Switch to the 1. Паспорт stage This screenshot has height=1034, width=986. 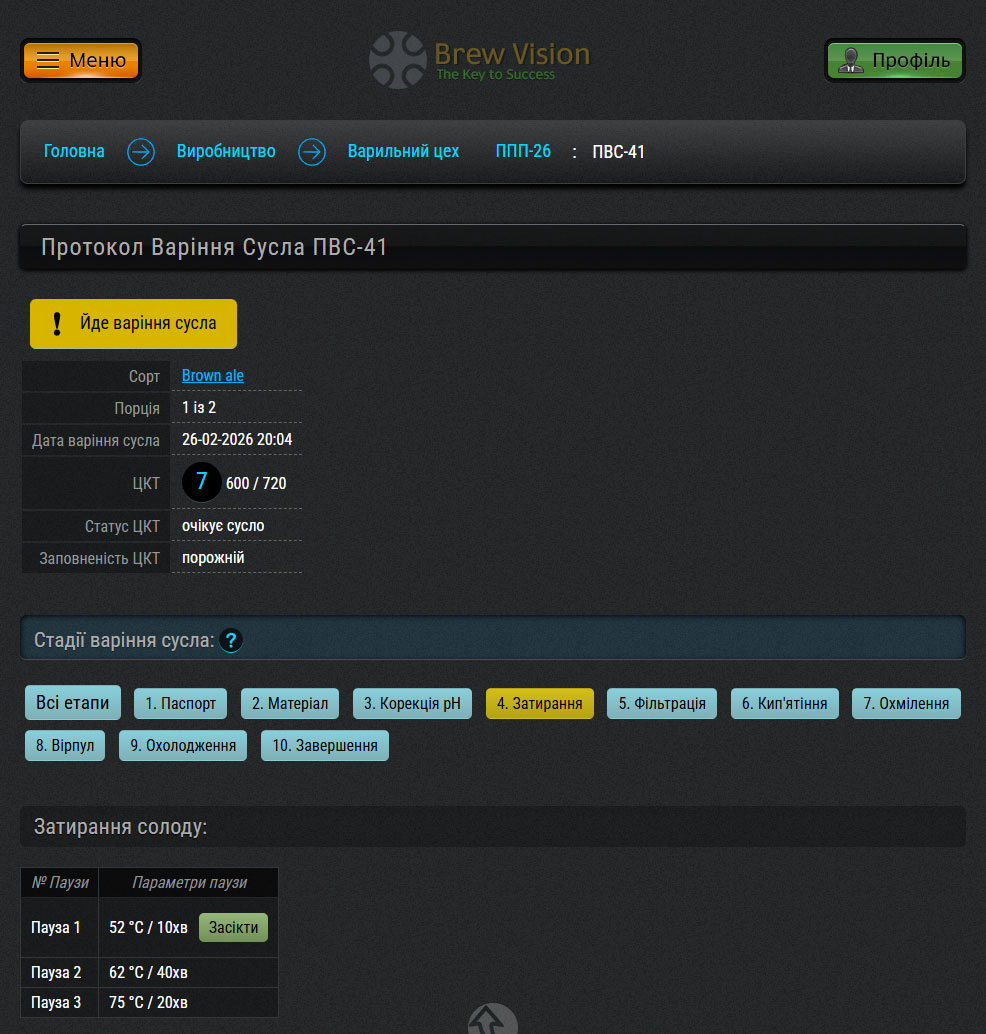[181, 703]
